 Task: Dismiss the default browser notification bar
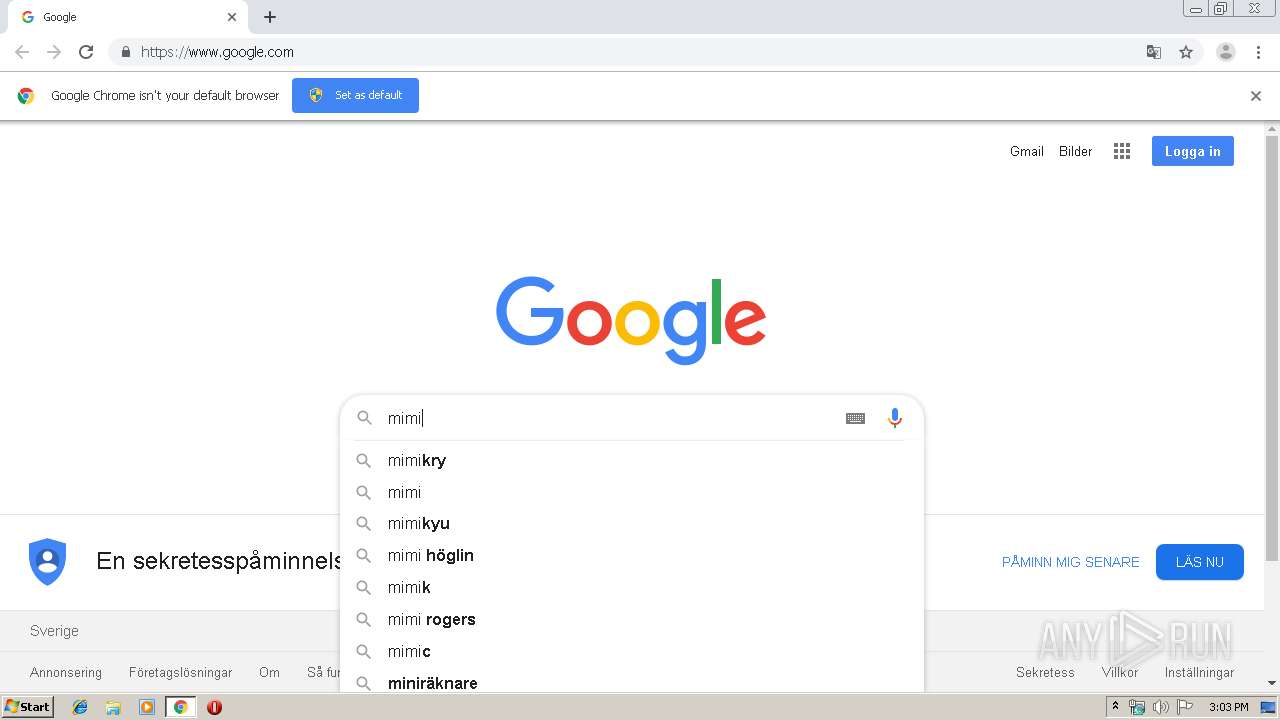(1256, 96)
